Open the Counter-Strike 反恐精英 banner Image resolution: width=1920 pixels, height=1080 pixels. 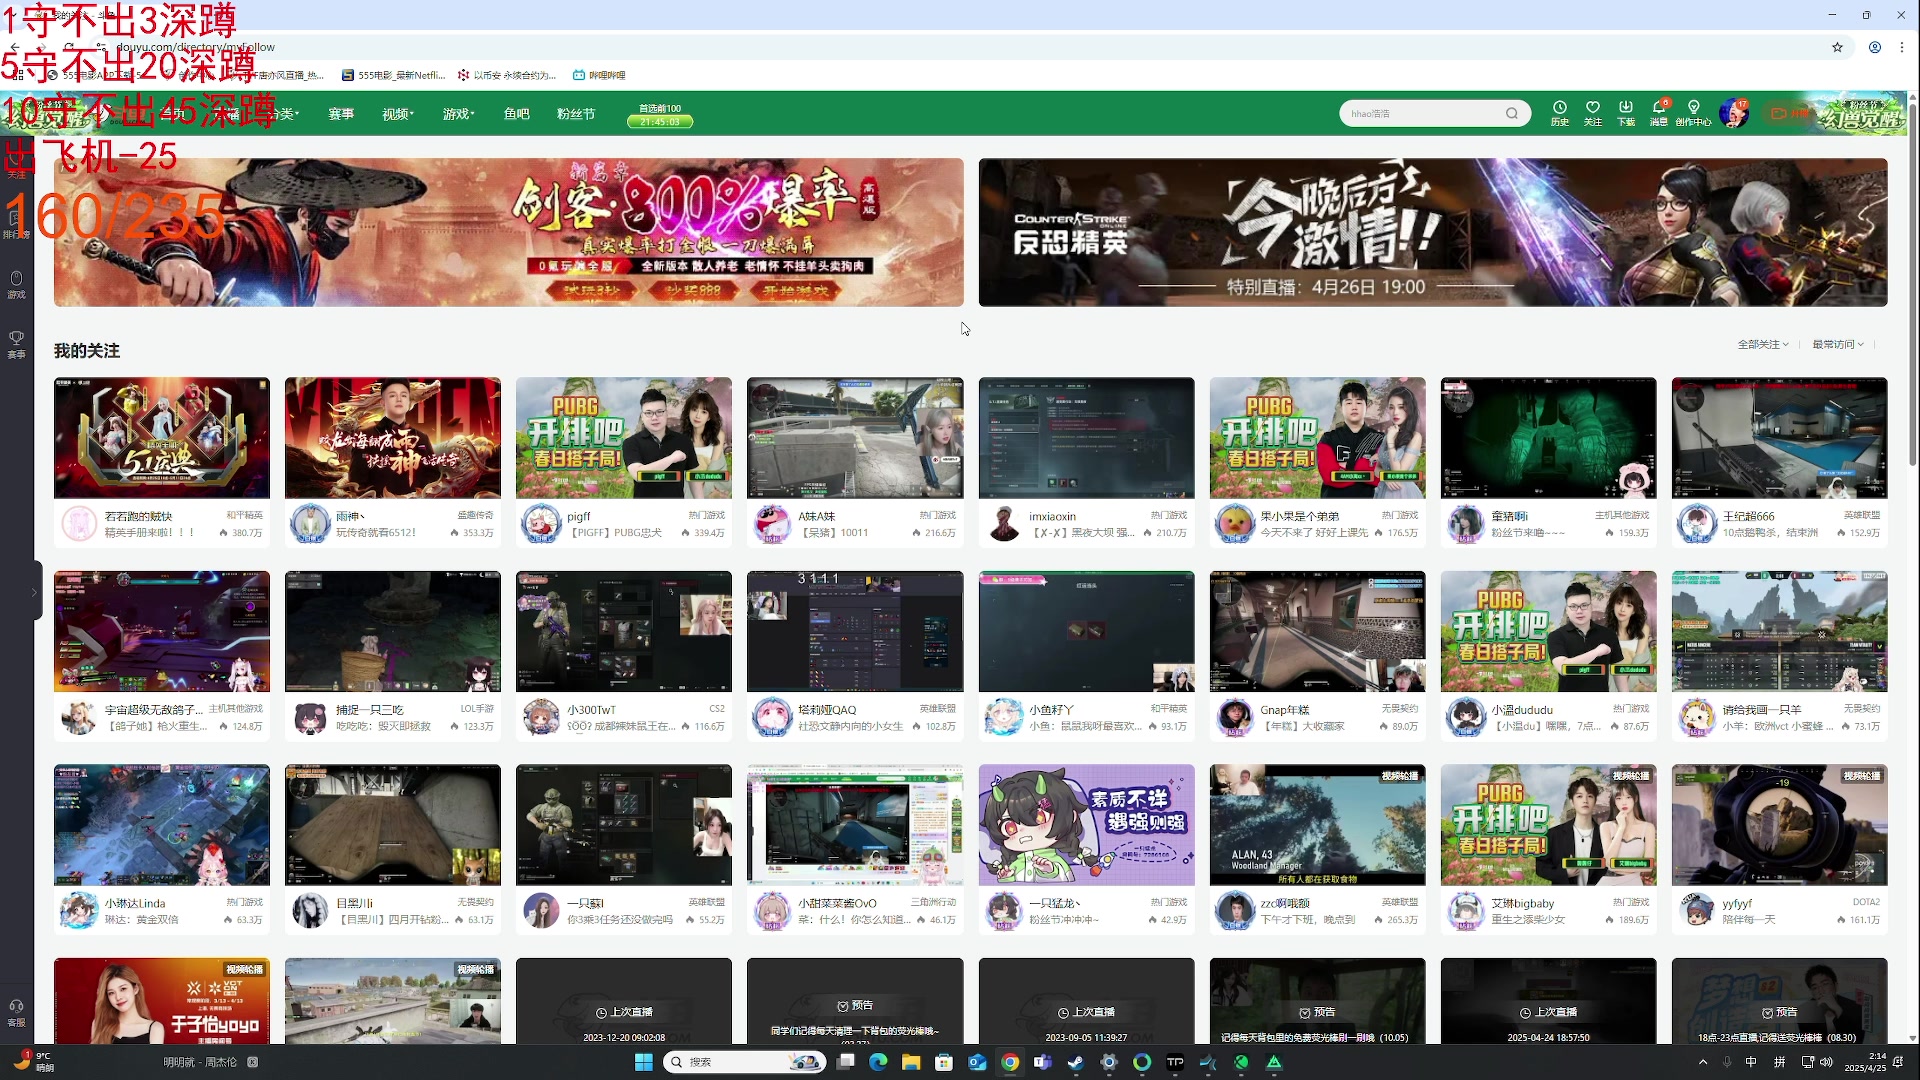(1433, 232)
